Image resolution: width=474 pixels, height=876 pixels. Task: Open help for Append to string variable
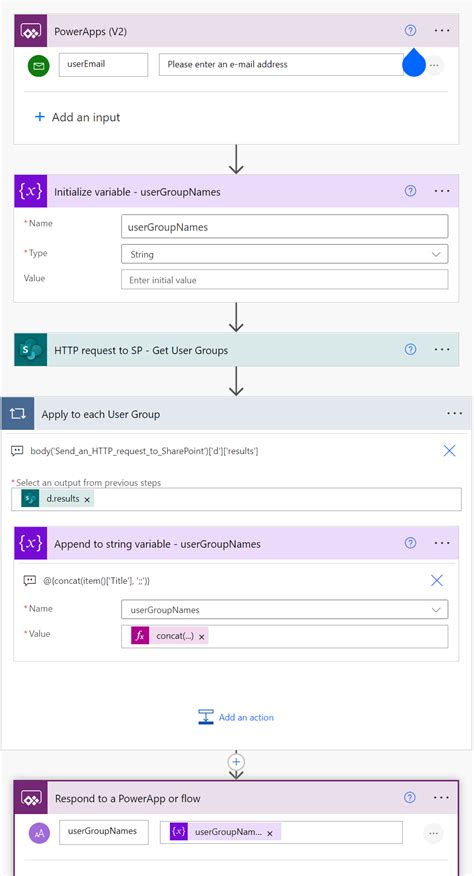[410, 543]
